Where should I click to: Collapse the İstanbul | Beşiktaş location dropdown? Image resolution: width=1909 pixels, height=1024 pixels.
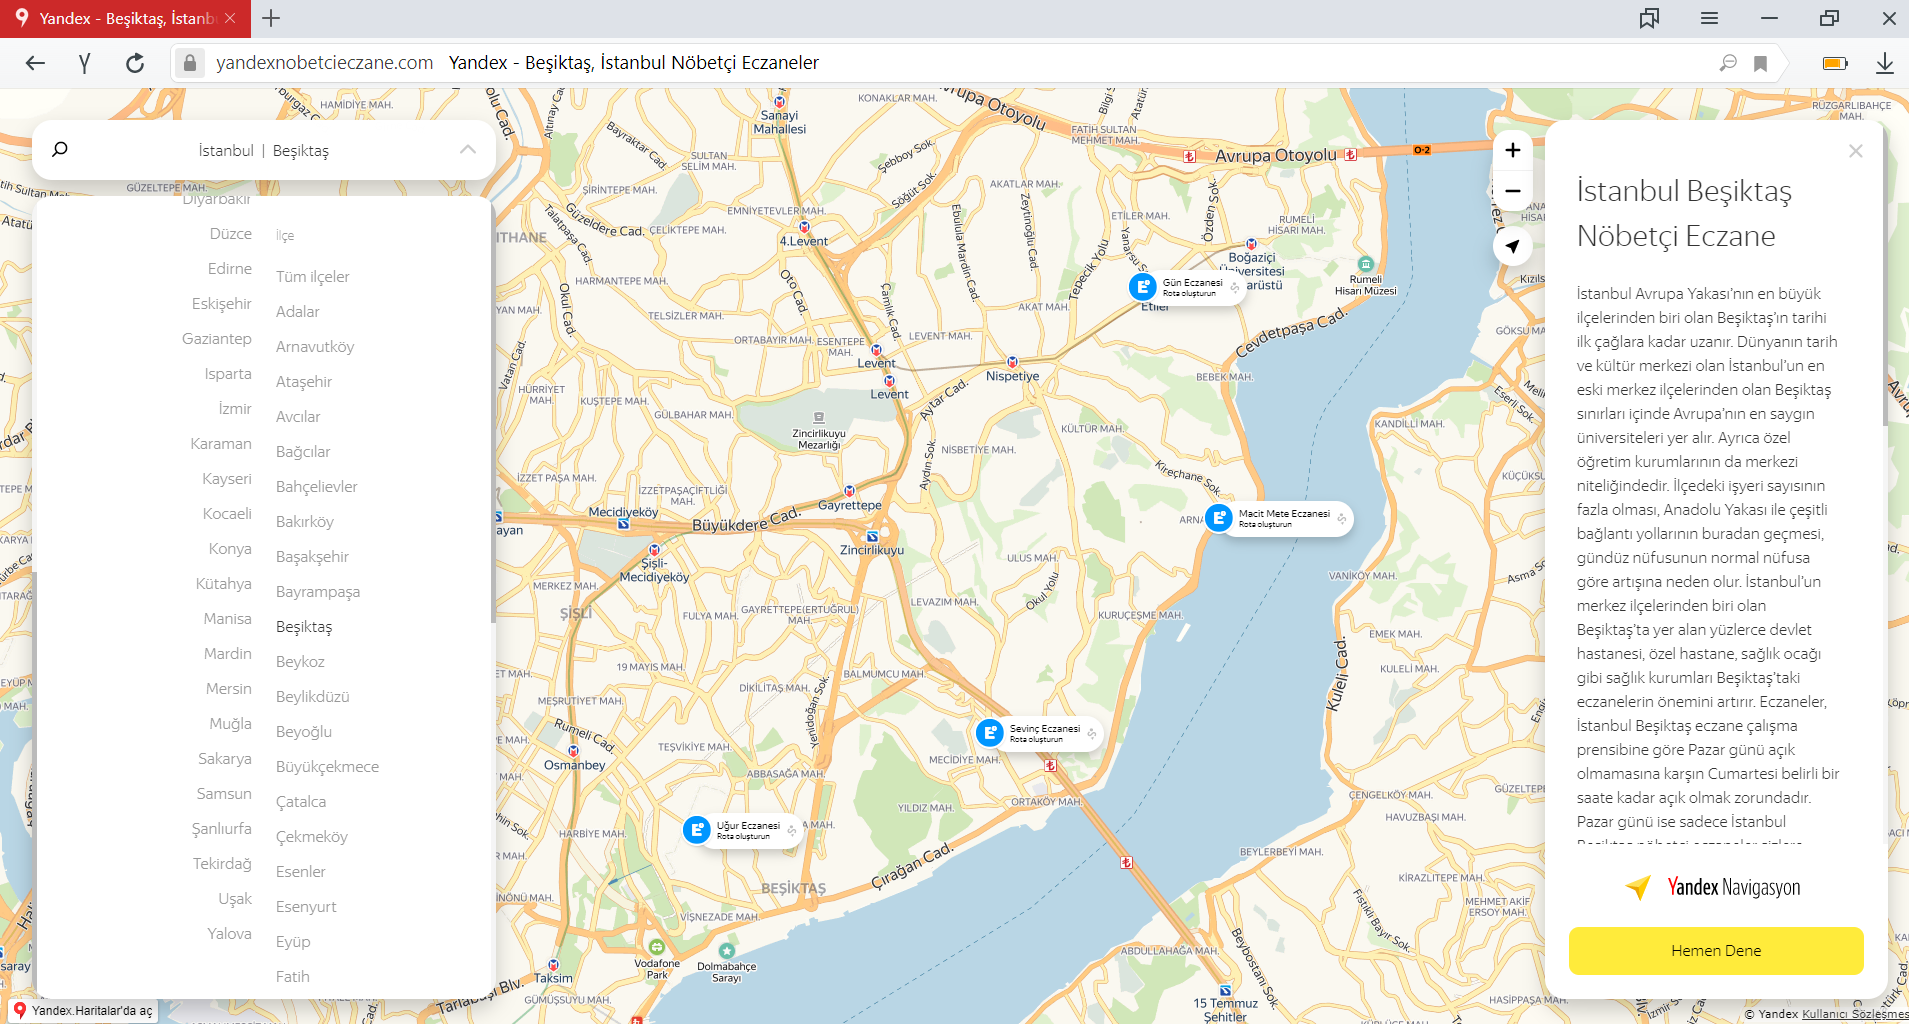(467, 150)
